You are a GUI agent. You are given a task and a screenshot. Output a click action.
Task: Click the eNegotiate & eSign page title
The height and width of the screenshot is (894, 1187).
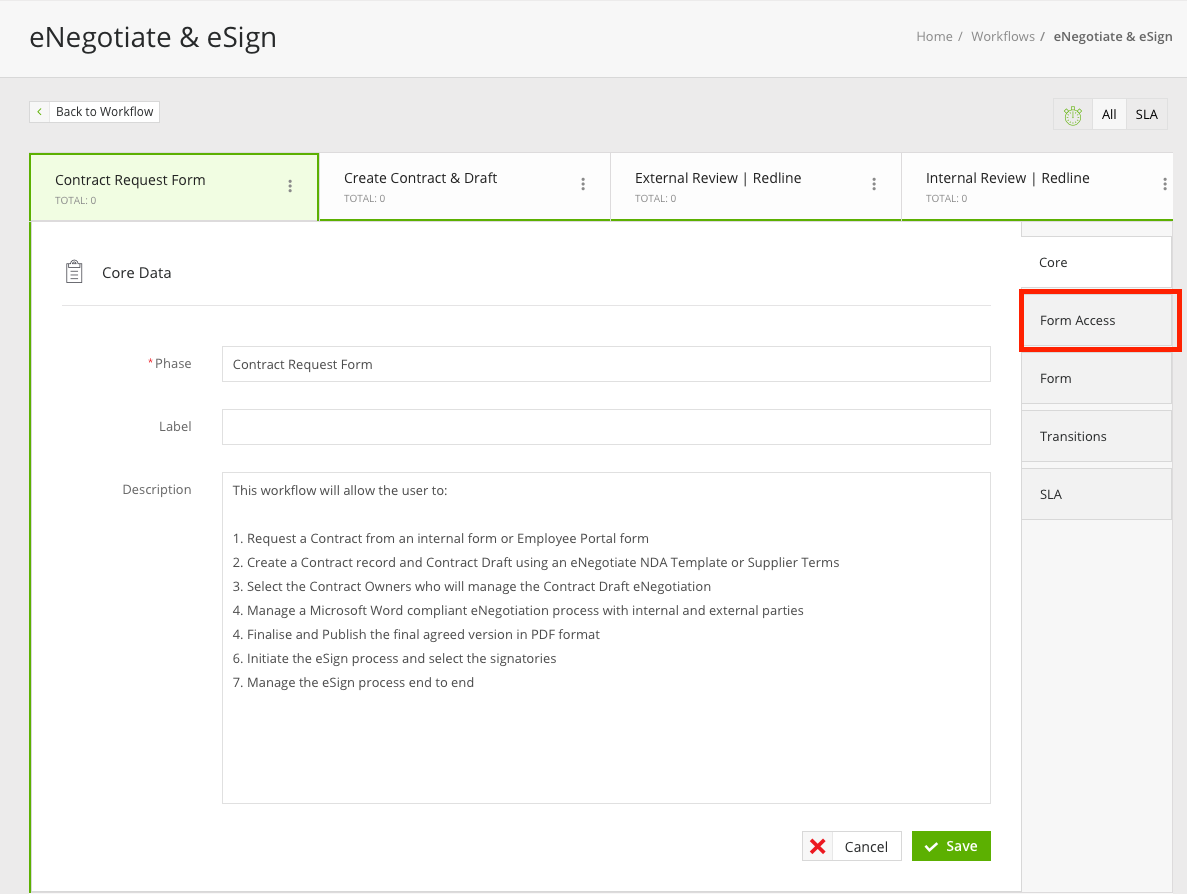[x=153, y=37]
